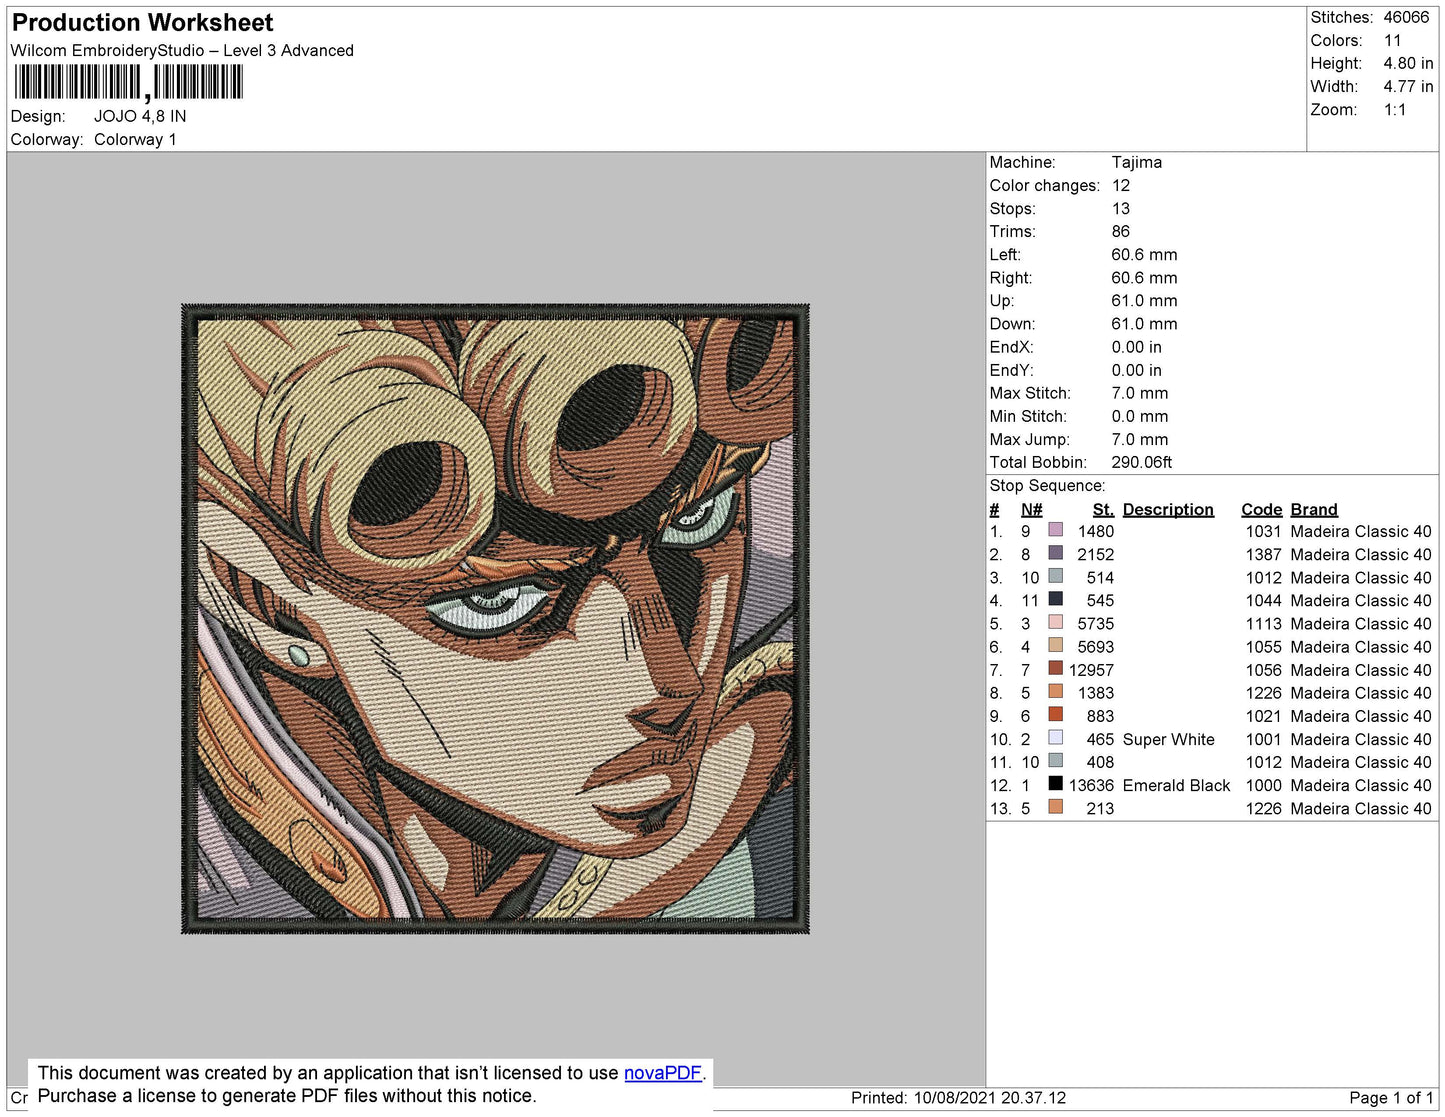Image resolution: width=1445 pixels, height=1117 pixels.
Task: Click stitch count 13636 in row 12
Action: 1091,785
